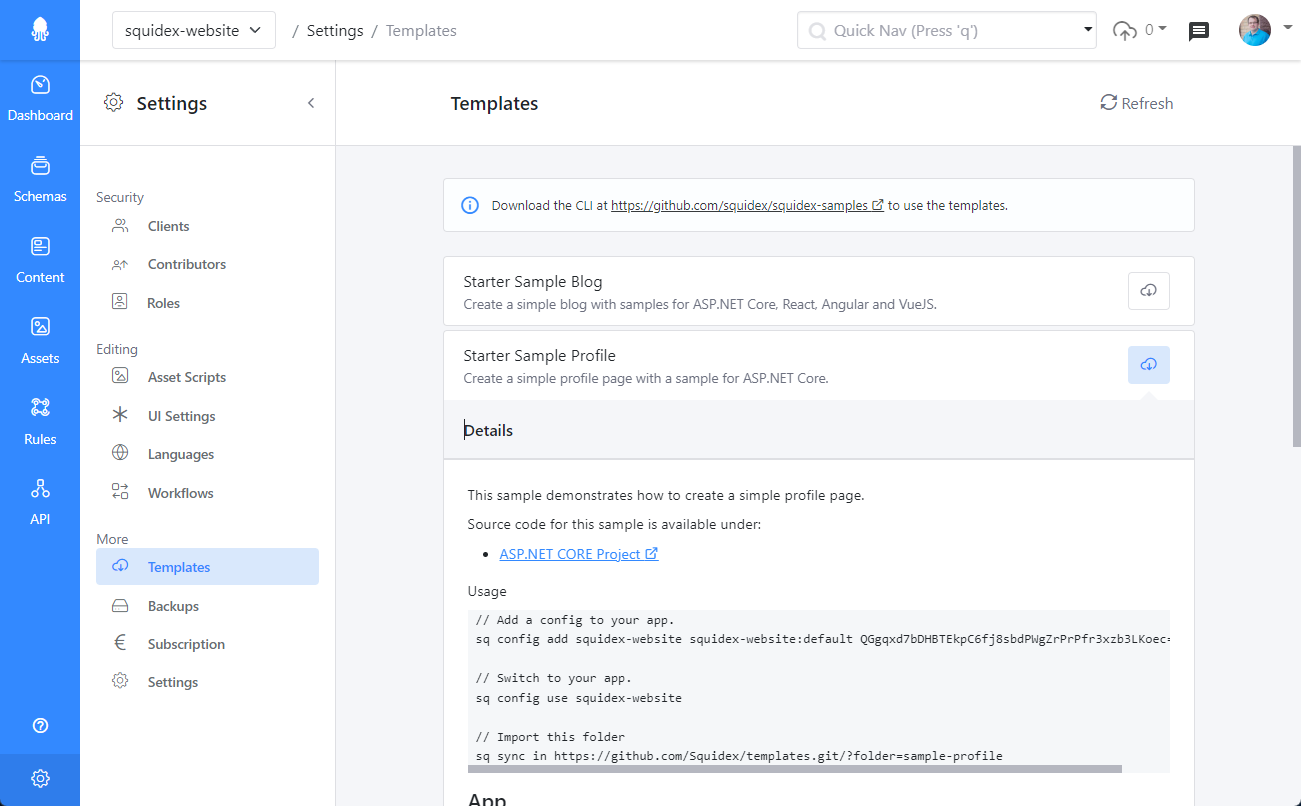Select Backups in the settings menu
Image resolution: width=1301 pixels, height=806 pixels.
pyautogui.click(x=175, y=605)
